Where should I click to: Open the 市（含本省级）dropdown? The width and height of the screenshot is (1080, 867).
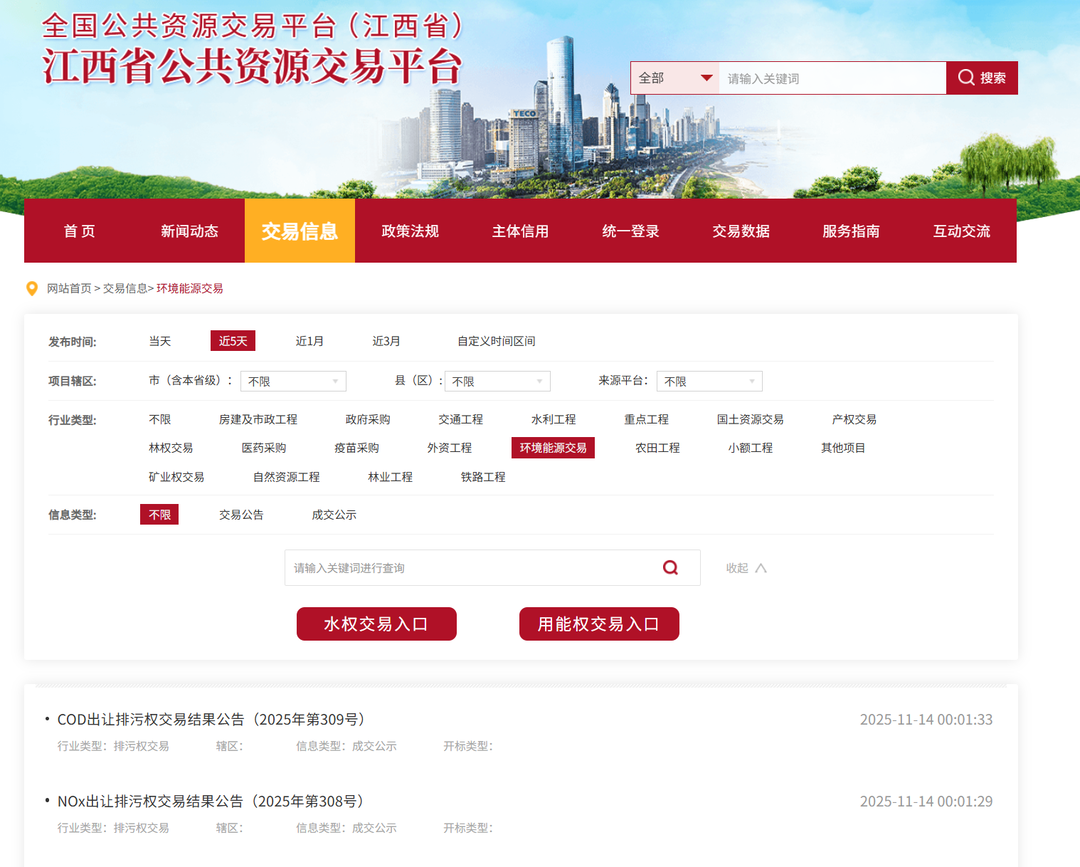292,381
